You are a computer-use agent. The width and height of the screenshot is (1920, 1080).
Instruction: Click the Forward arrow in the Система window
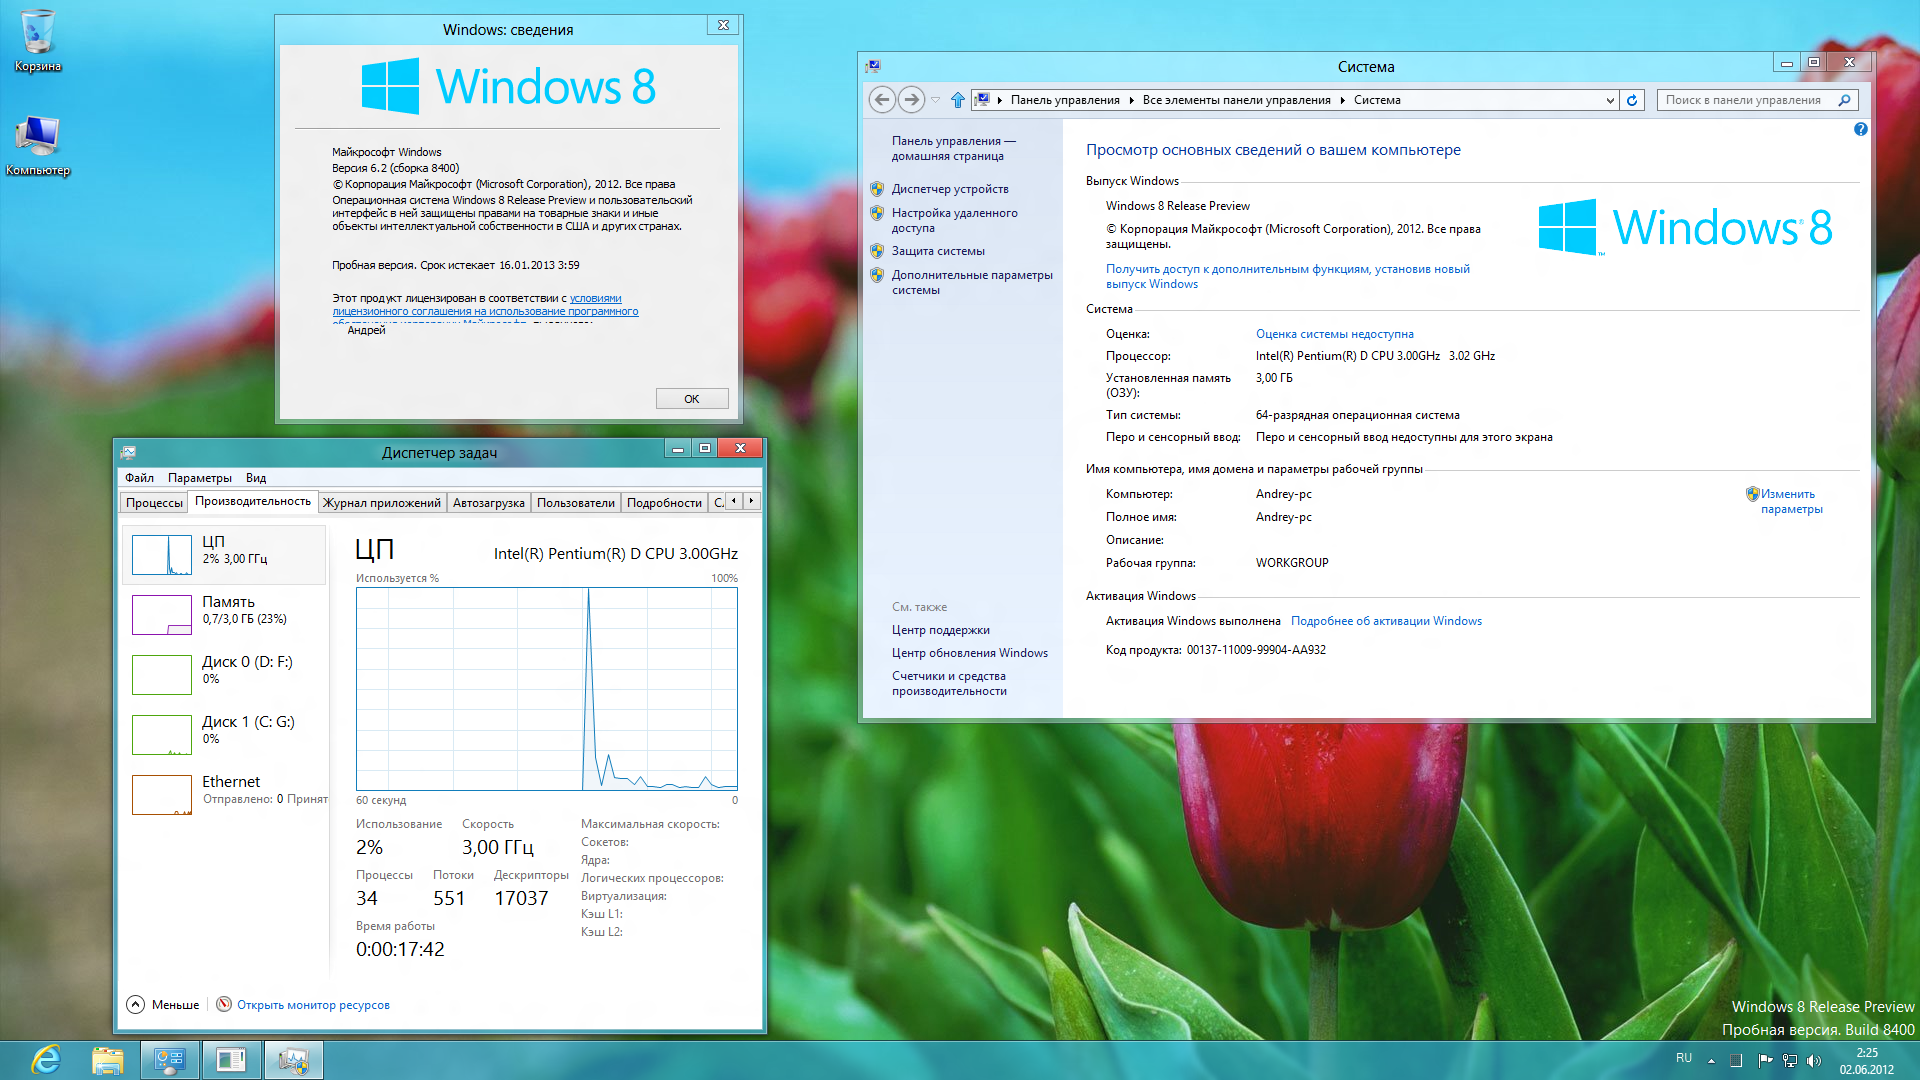point(911,100)
